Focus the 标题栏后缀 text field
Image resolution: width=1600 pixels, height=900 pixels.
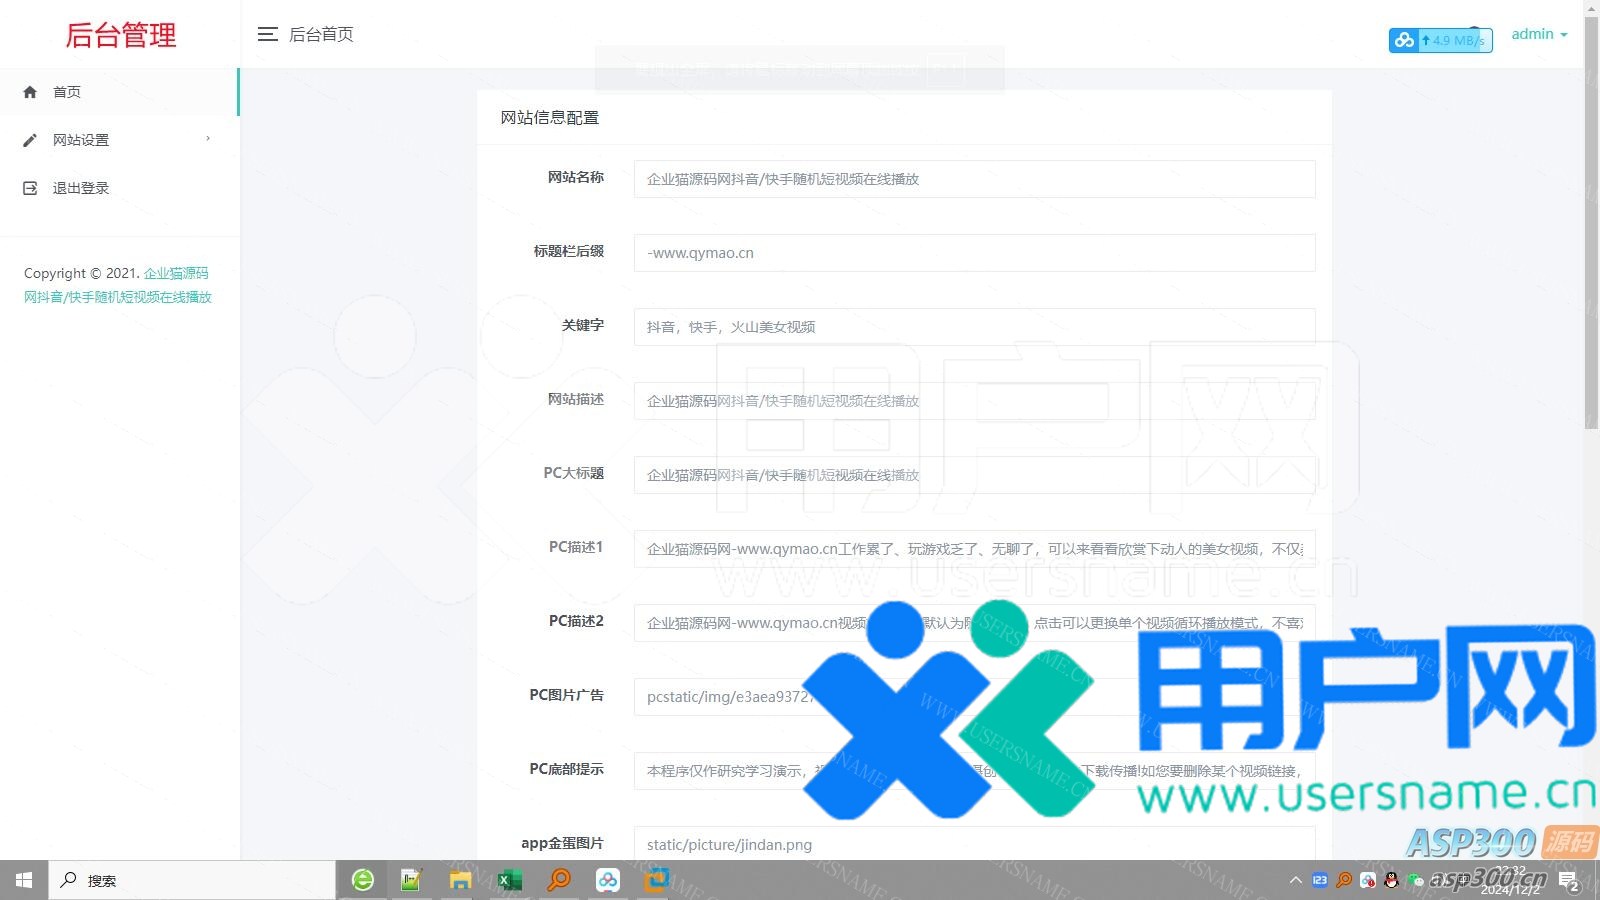coord(974,253)
